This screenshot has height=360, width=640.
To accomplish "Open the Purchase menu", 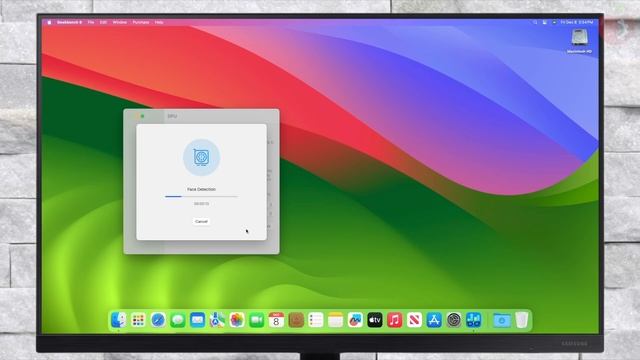I will pyautogui.click(x=141, y=22).
